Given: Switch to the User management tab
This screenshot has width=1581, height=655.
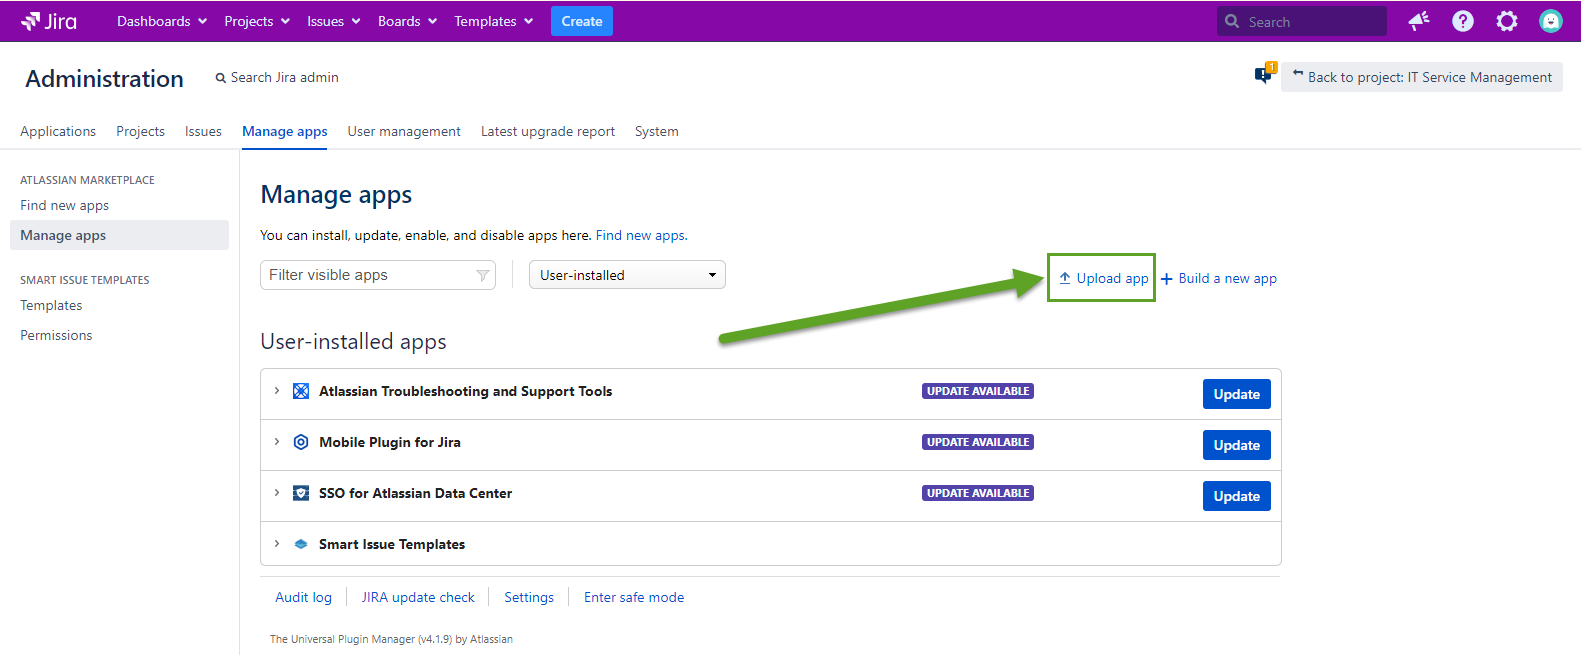Looking at the screenshot, I should [404, 131].
